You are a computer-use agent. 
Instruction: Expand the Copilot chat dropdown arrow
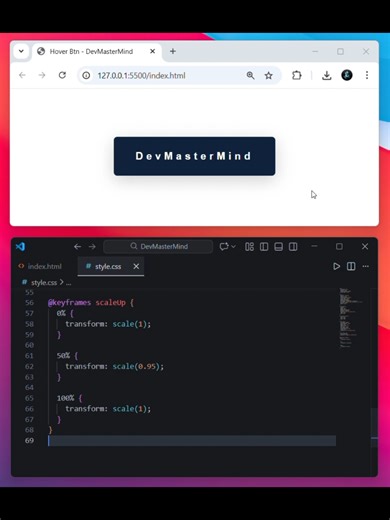(x=233, y=247)
